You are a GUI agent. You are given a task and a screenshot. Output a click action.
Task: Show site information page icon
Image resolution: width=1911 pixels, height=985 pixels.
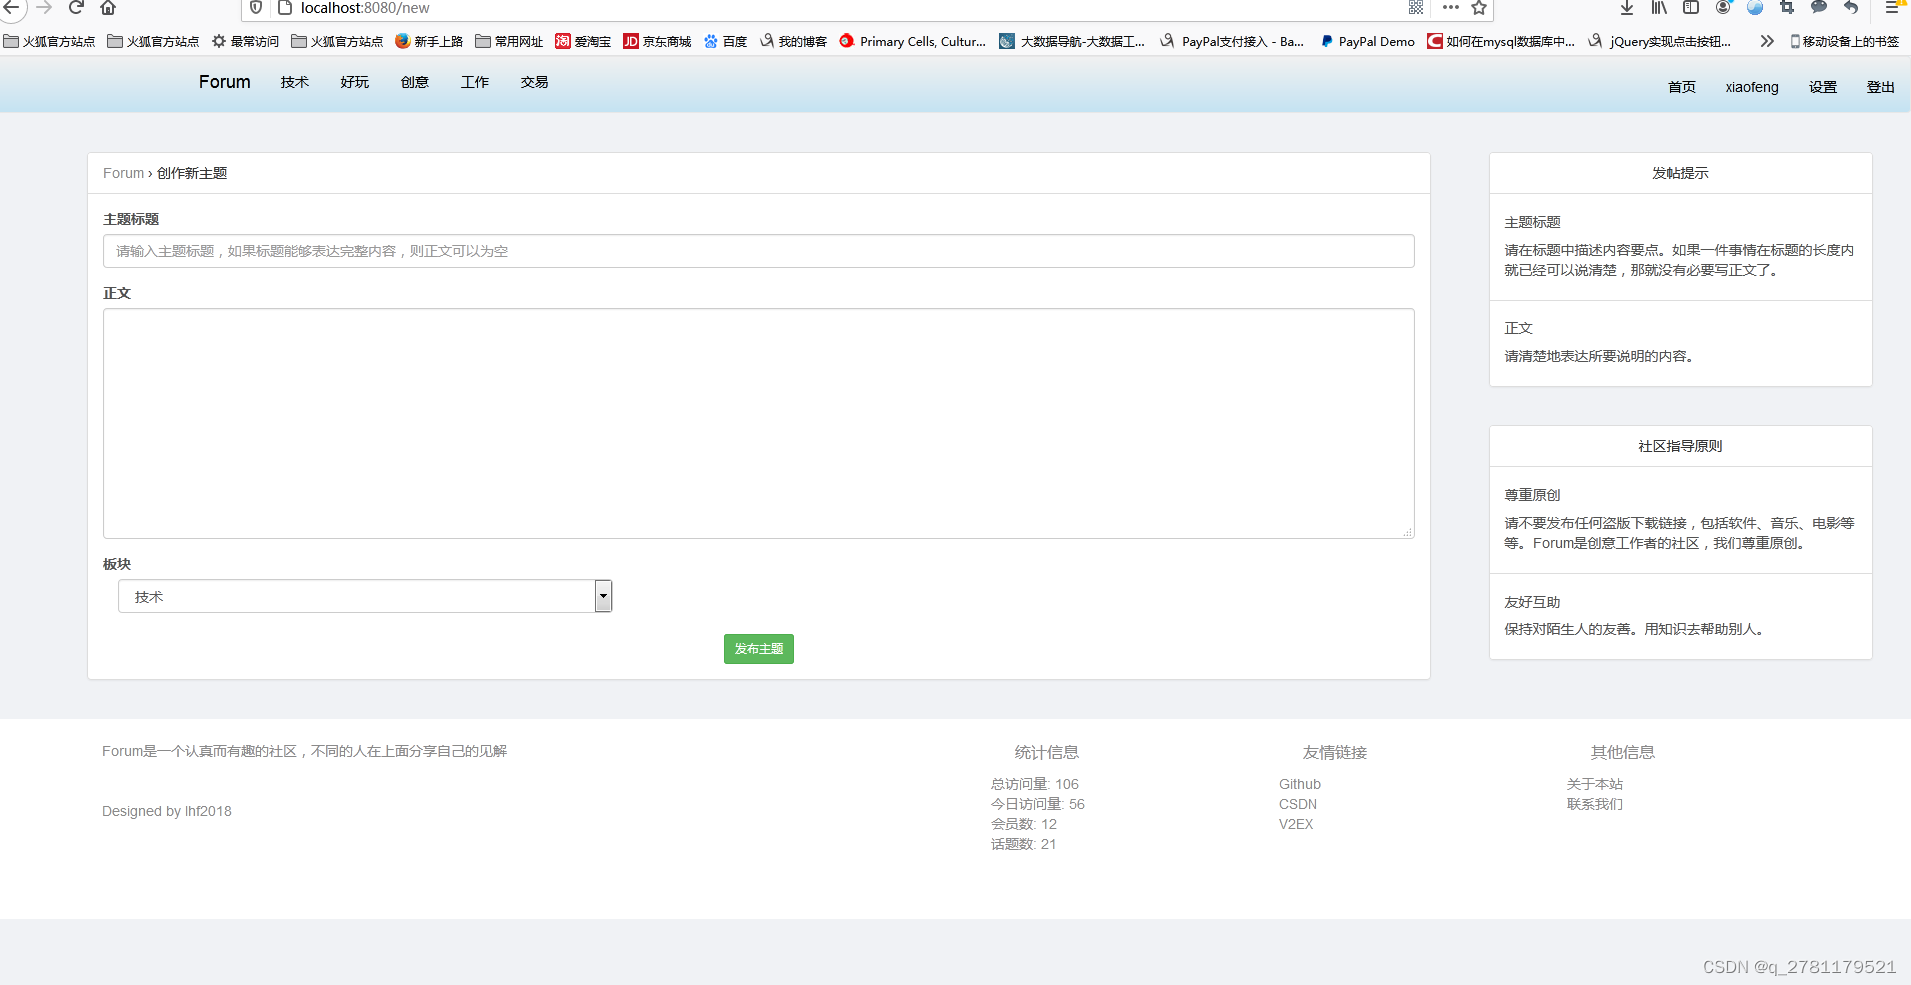coord(284,8)
